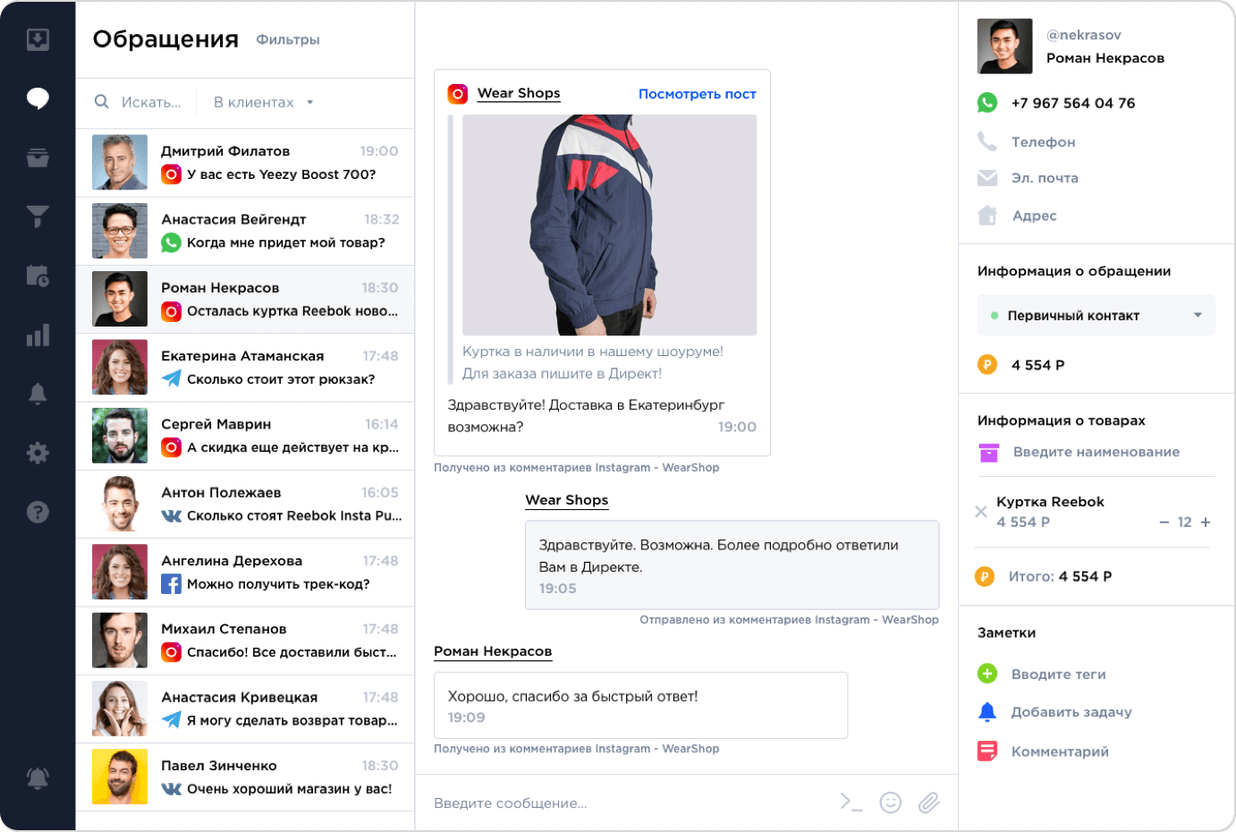Click the envelope icon beside Эл. почта
The image size is (1236, 832).
[x=987, y=178]
